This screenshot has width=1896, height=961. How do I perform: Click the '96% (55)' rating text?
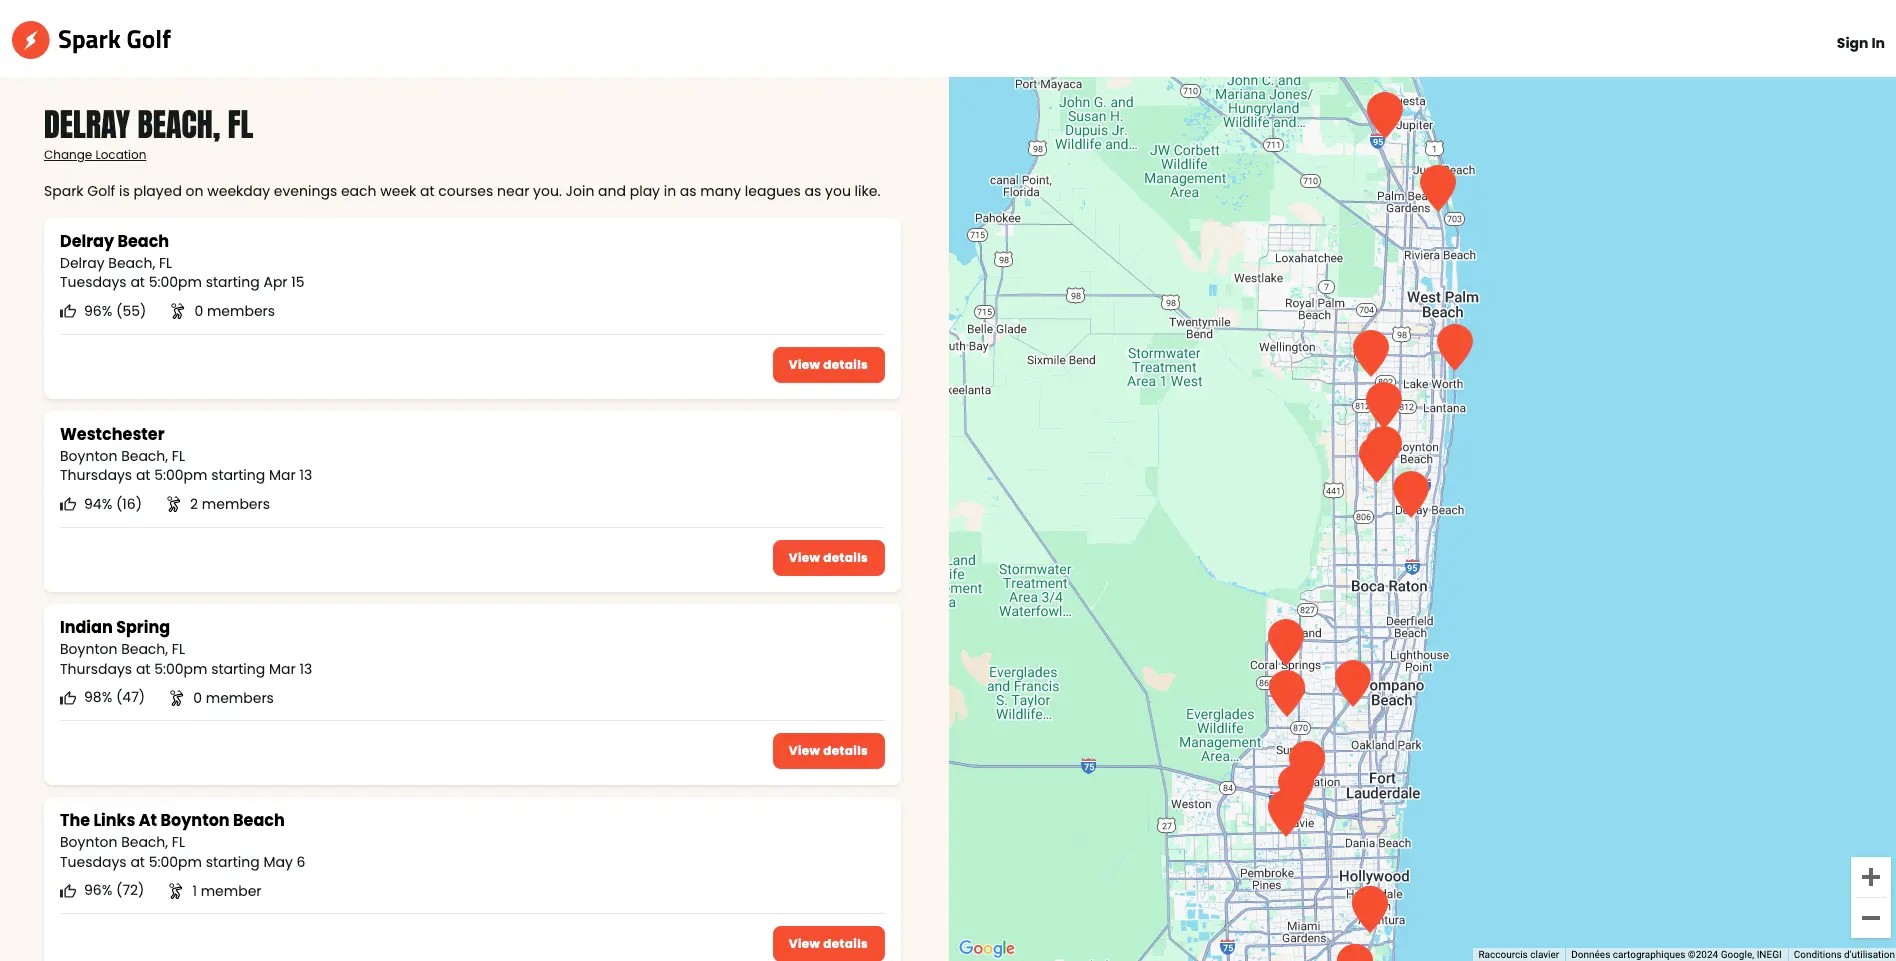point(115,311)
